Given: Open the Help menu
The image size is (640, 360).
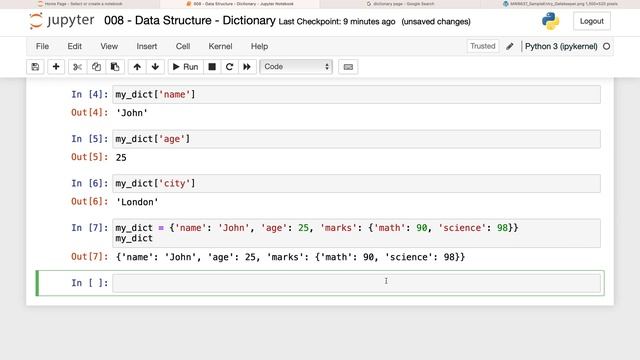Looking at the screenshot, I should pyautogui.click(x=259, y=47).
